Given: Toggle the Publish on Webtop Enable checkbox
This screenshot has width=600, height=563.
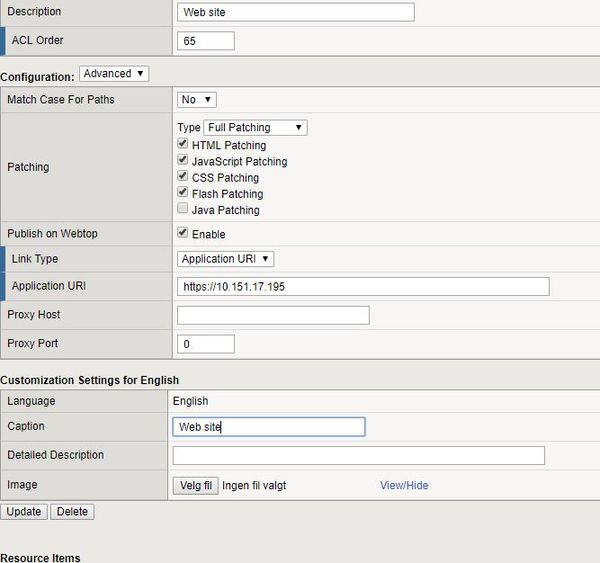Looking at the screenshot, I should (183, 234).
